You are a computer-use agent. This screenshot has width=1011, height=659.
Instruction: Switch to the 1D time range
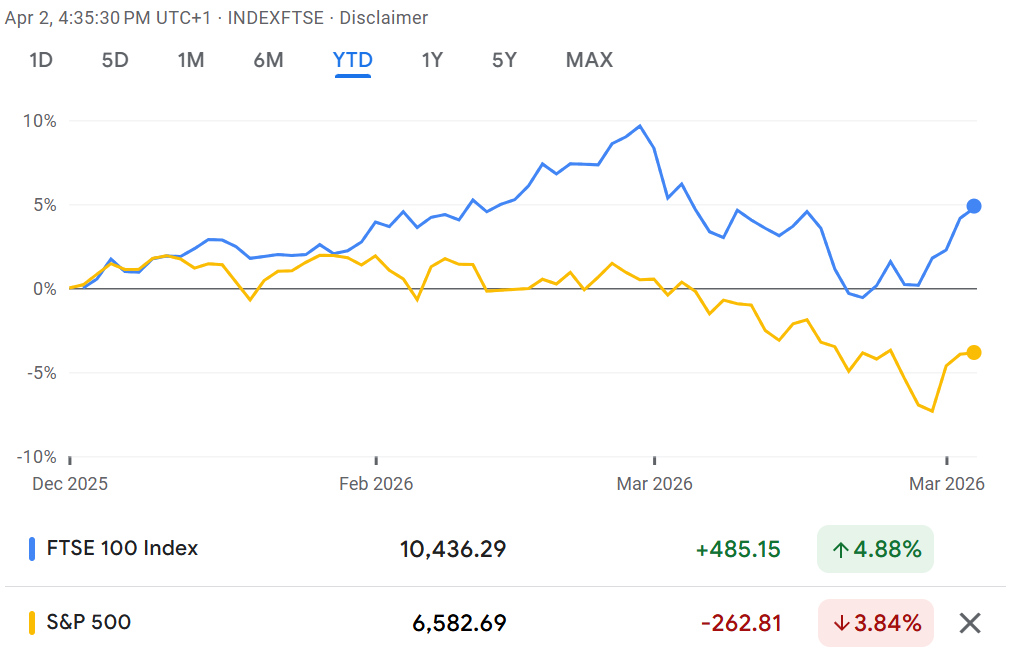[x=41, y=60]
